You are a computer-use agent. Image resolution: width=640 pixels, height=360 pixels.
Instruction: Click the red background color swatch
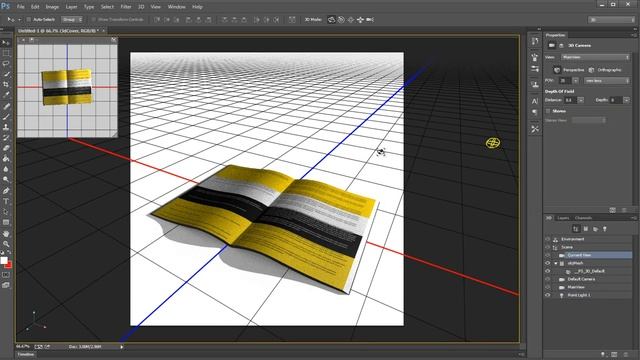[x=9, y=265]
